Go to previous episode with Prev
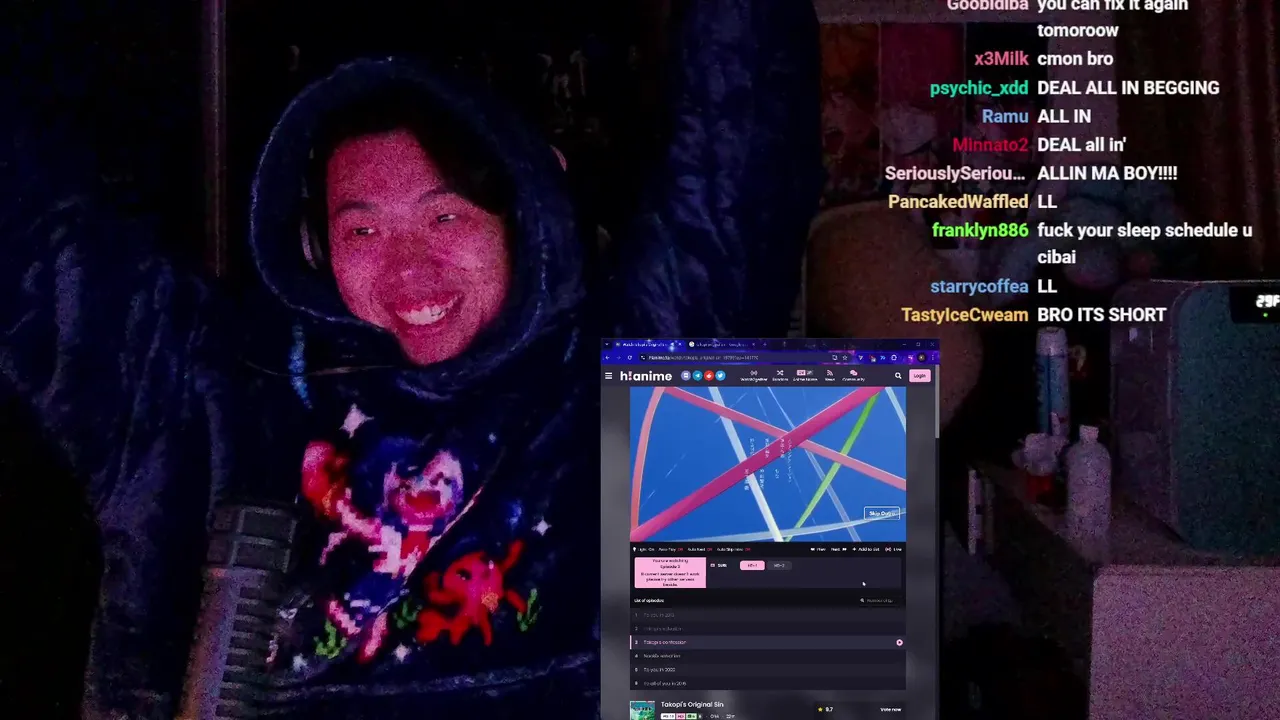This screenshot has height=720, width=1280. click(x=819, y=549)
